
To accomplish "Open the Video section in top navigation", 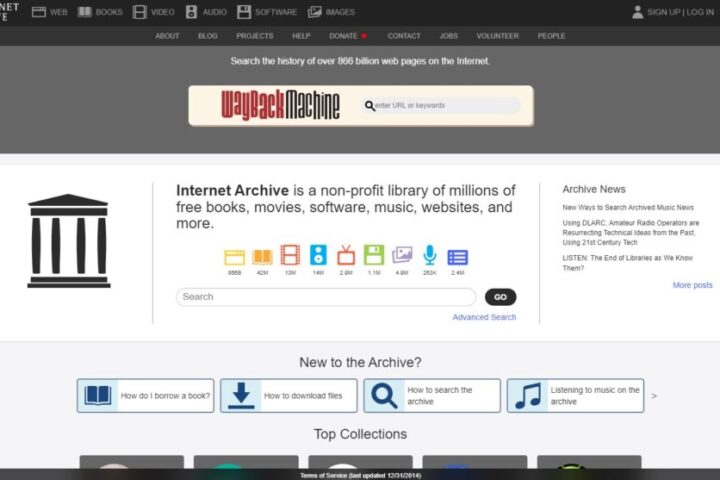I will [153, 12].
